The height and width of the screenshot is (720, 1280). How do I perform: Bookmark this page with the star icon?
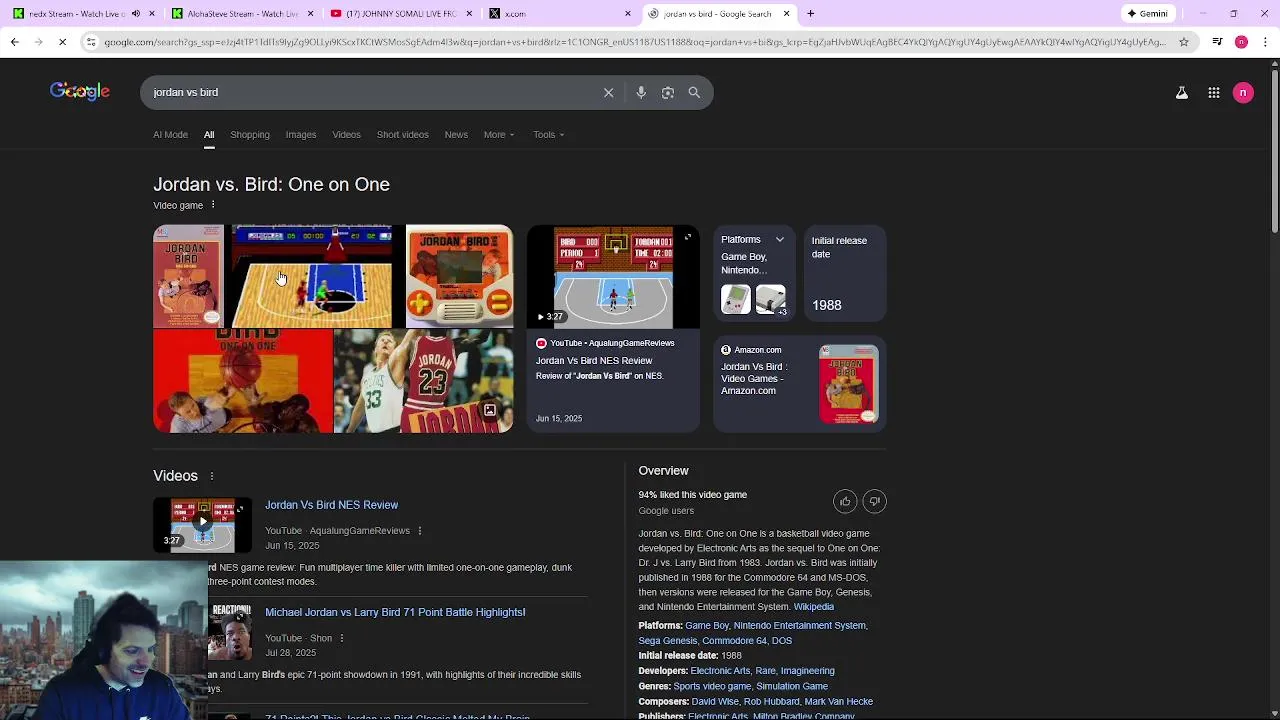coord(1184,42)
